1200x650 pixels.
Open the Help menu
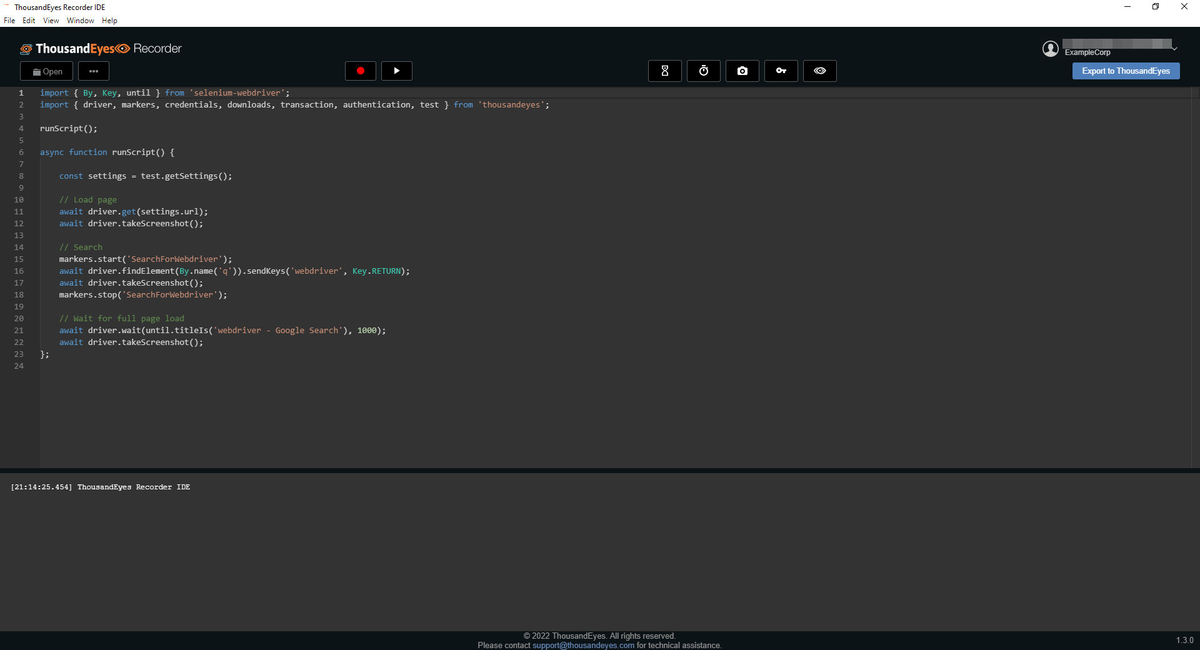(109, 21)
